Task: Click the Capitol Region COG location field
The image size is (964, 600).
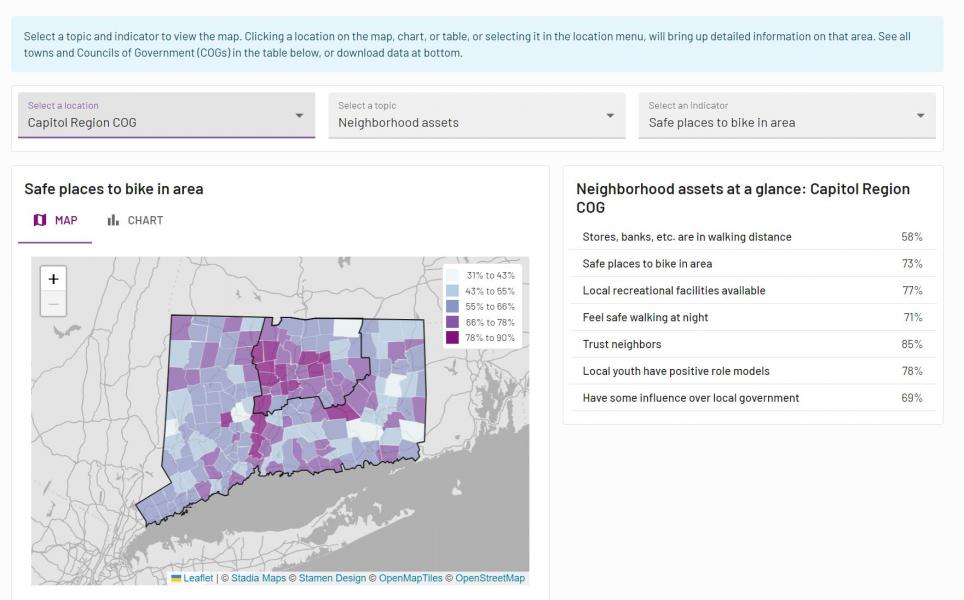Action: tap(166, 116)
